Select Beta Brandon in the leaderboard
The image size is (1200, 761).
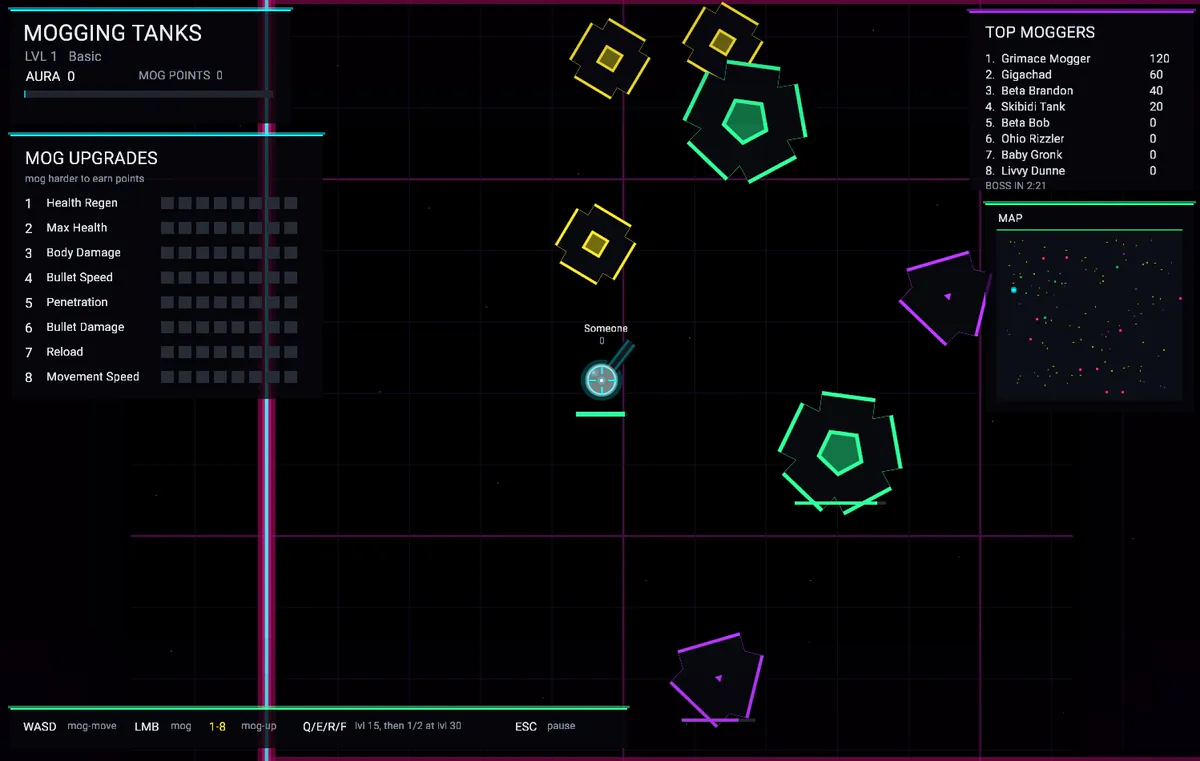(1077, 91)
